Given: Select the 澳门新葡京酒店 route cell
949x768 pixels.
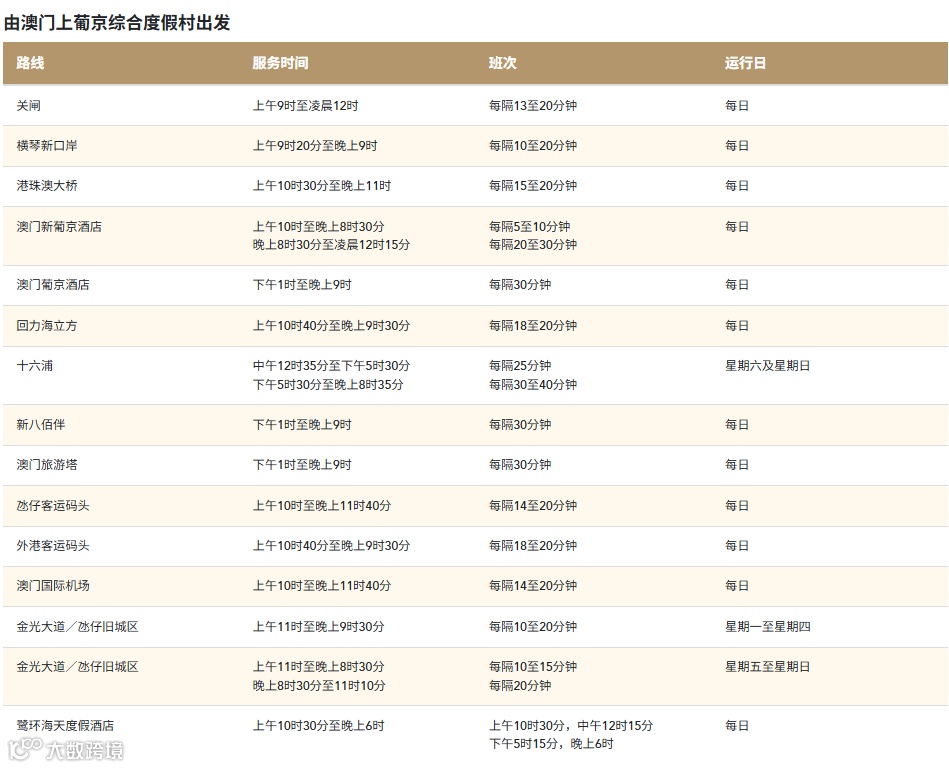Looking at the screenshot, I should (59, 226).
